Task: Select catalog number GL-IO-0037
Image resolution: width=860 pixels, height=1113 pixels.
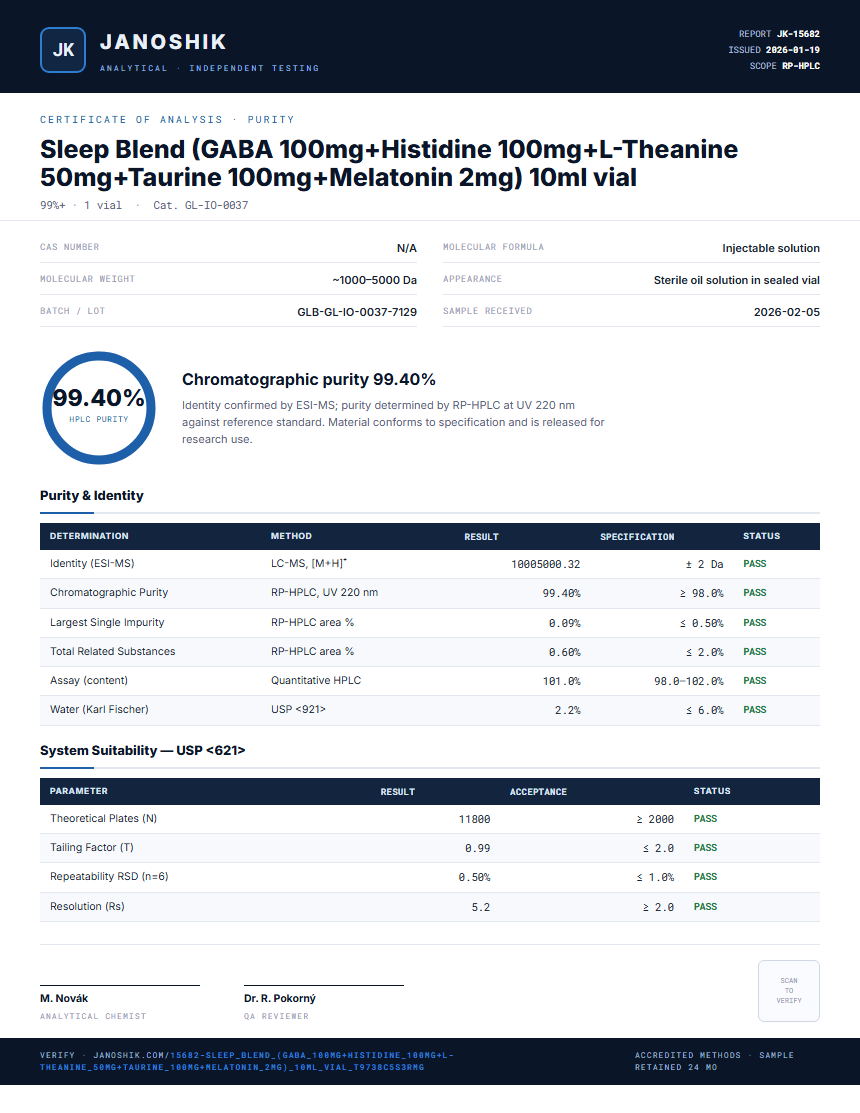Action: (x=216, y=205)
